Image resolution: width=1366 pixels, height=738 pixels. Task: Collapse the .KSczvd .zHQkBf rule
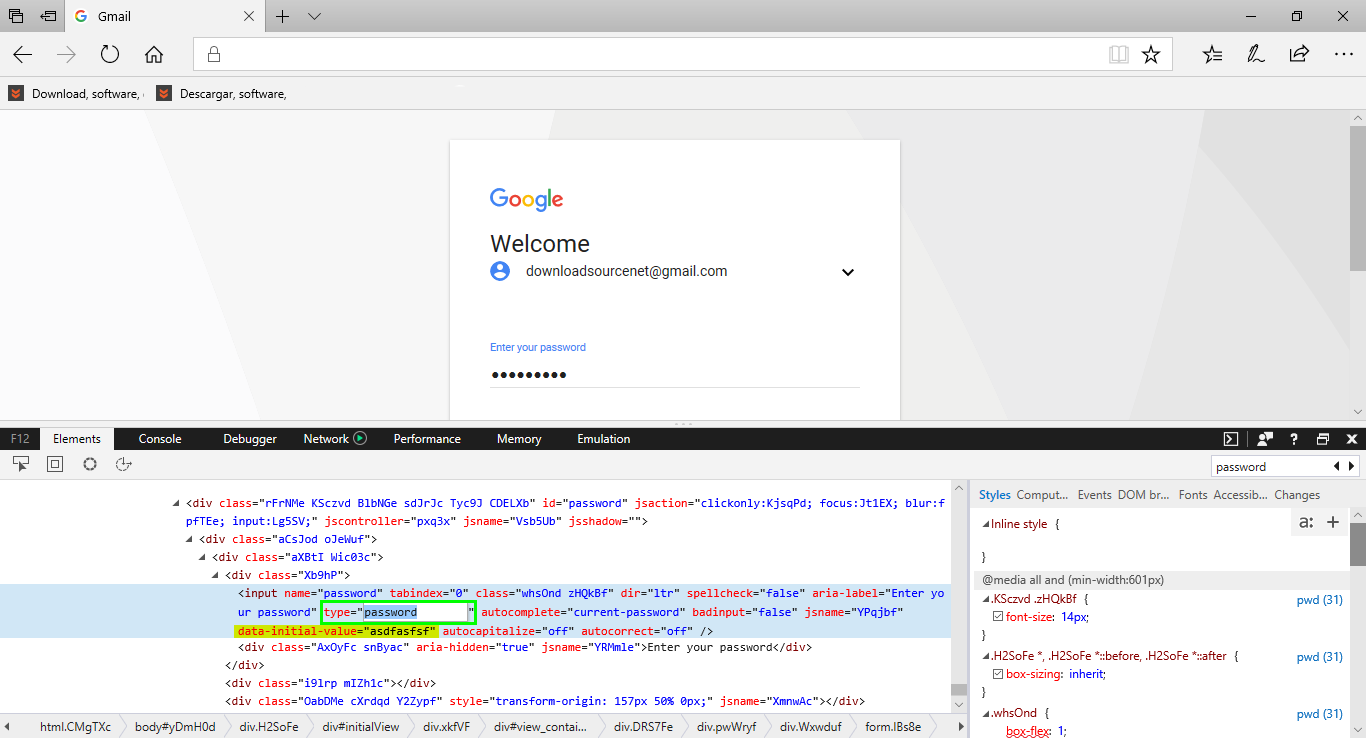tap(985, 599)
